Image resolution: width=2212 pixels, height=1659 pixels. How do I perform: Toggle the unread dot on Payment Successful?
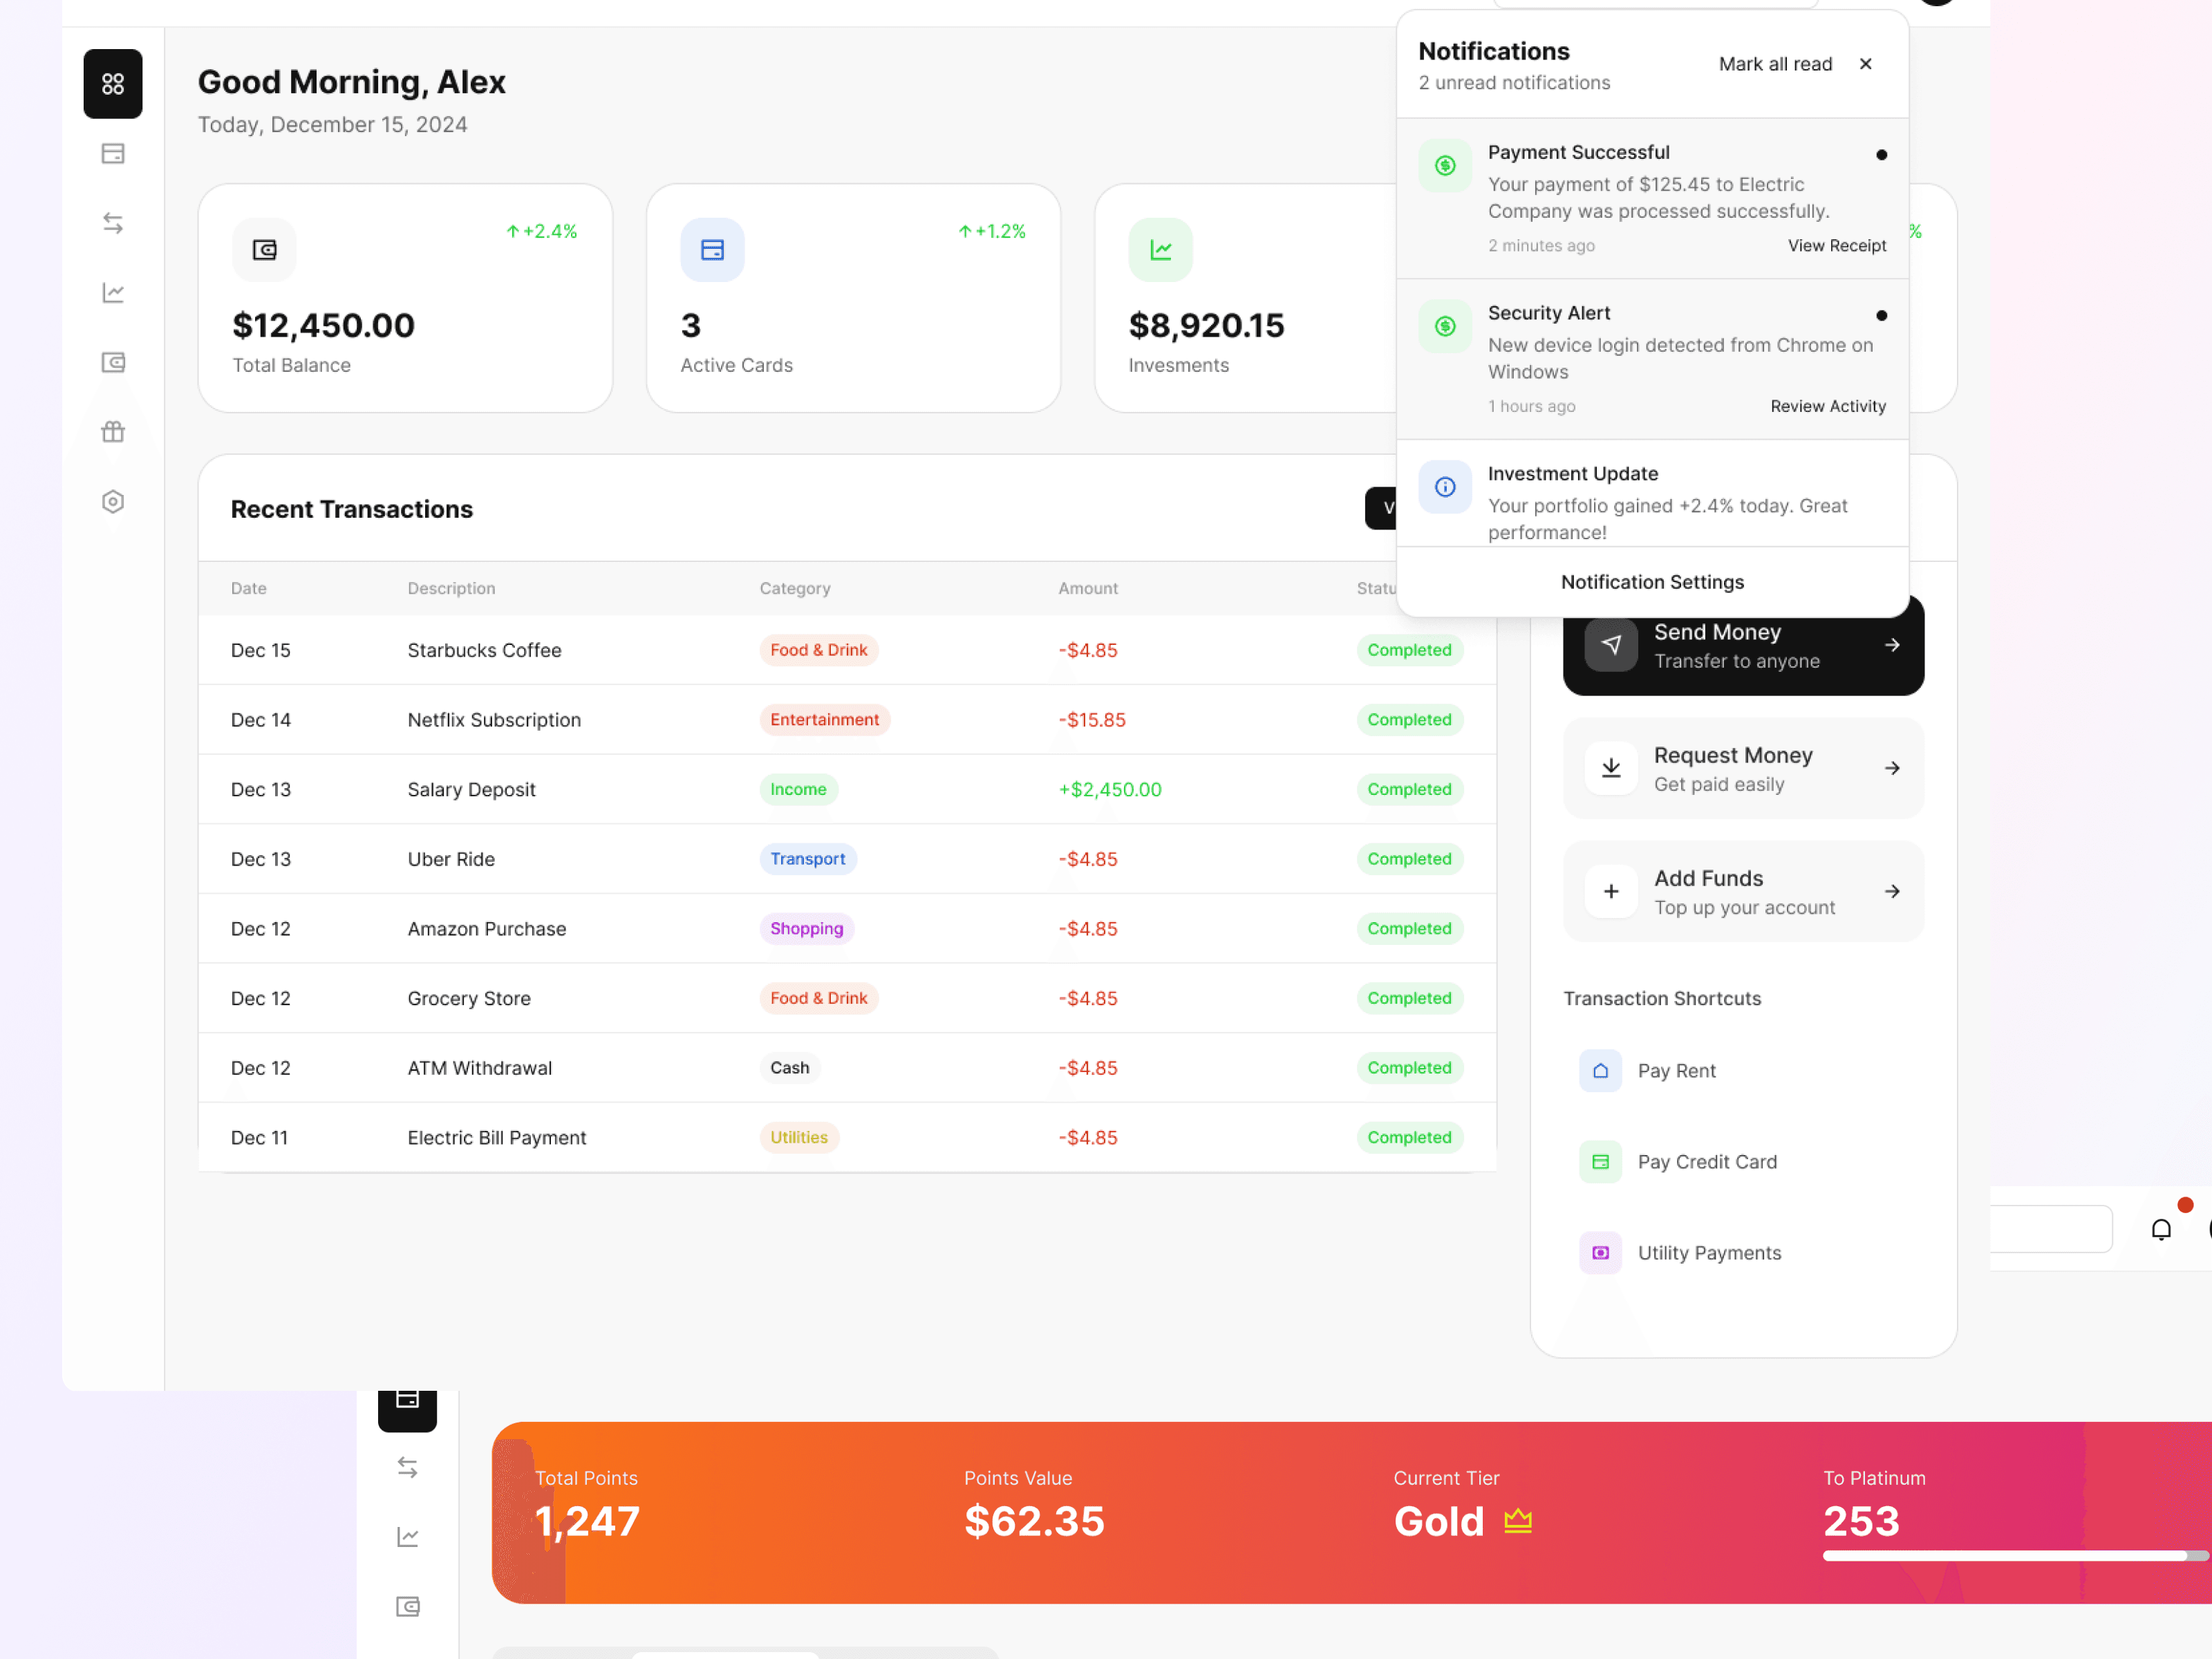1882,154
